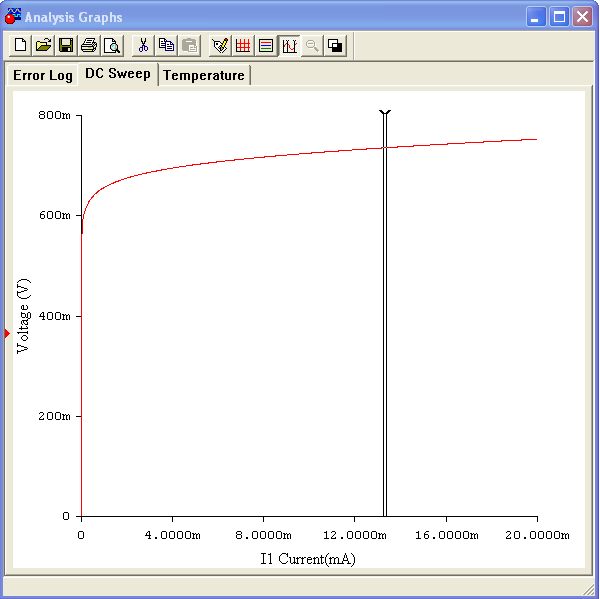Open the Temperature tab
Image resolution: width=600 pixels, height=599 pixels.
tap(204, 75)
